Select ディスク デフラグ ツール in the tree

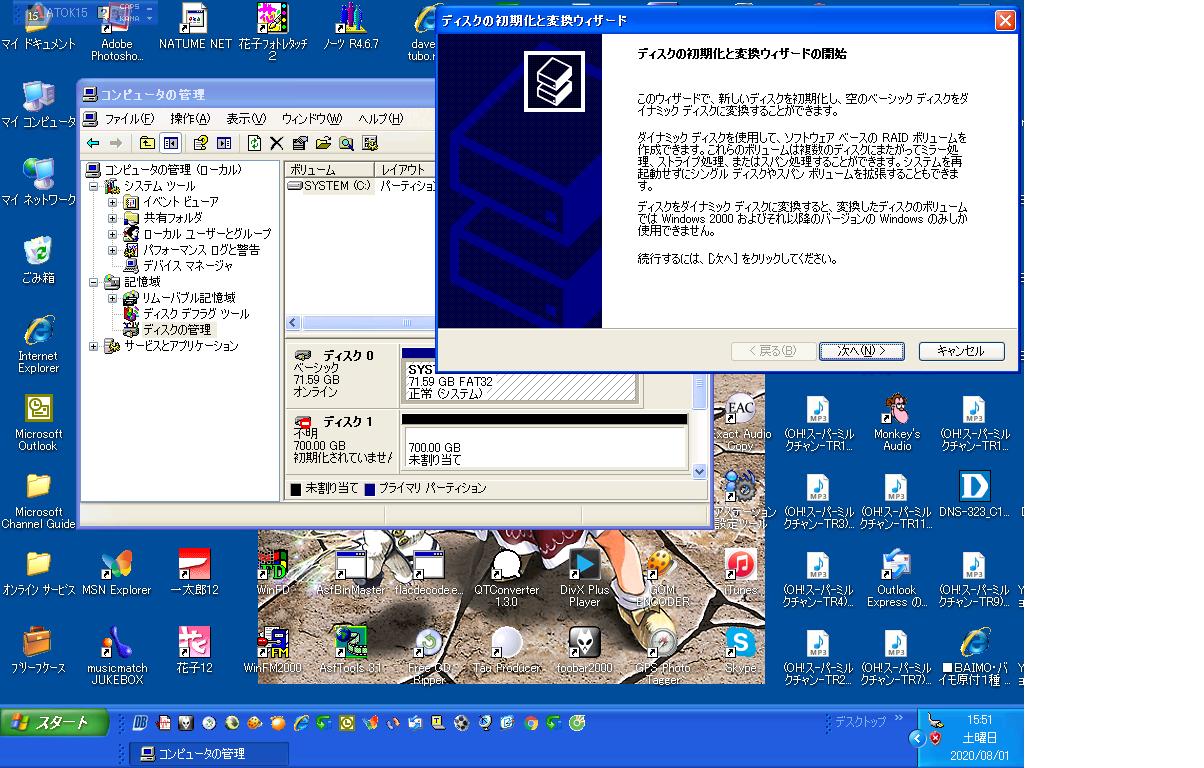(x=196, y=314)
